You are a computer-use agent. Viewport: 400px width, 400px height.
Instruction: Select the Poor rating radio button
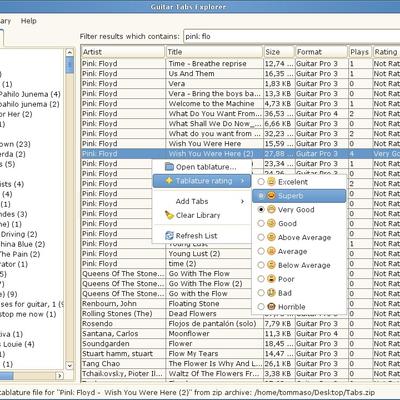click(261, 279)
